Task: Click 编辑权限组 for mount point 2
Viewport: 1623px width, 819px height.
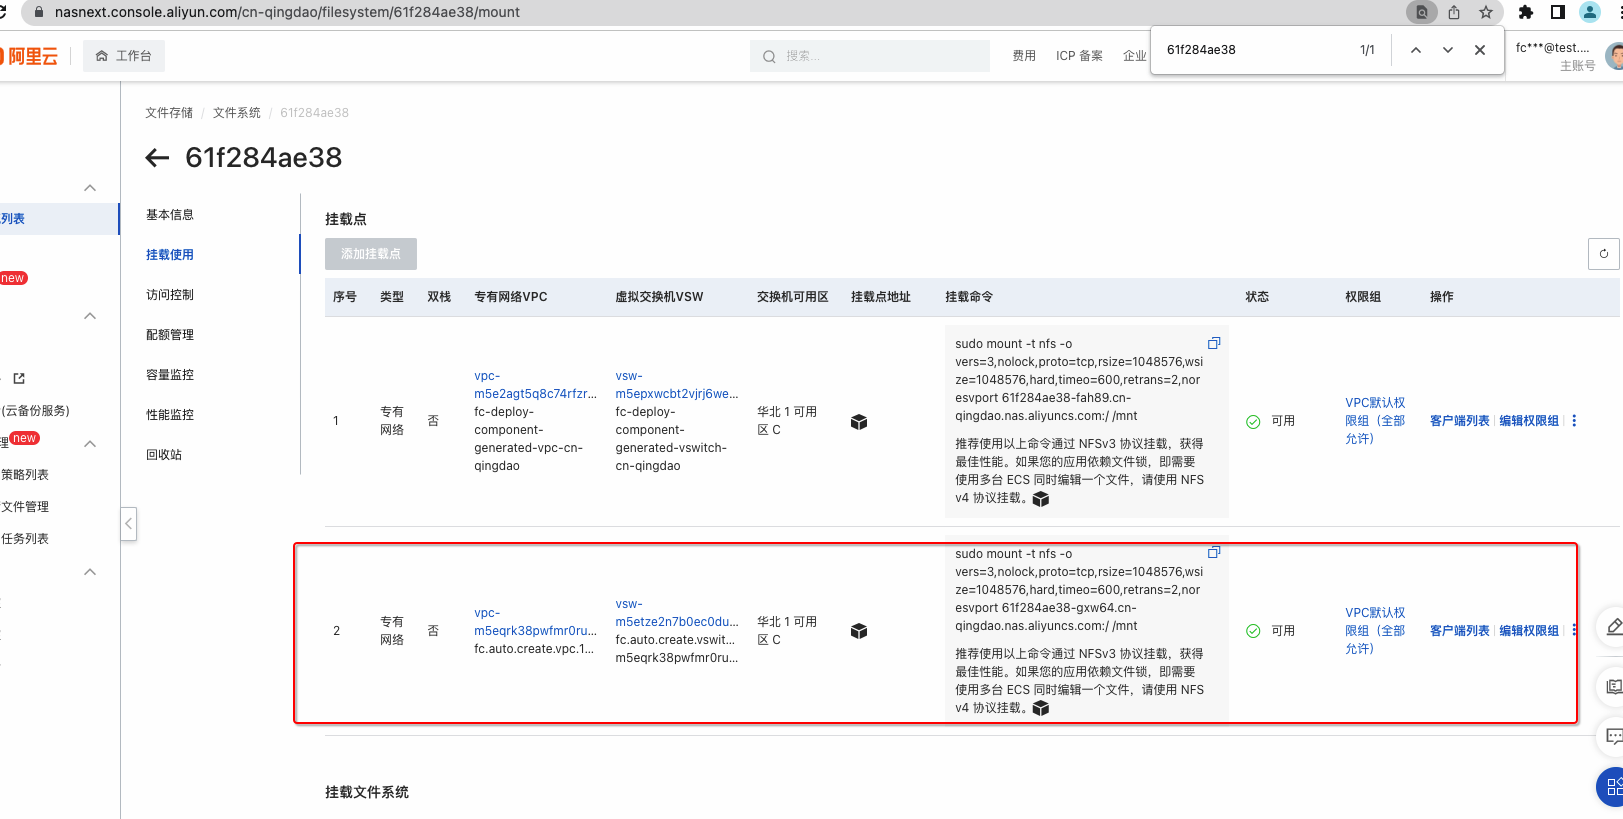Action: (x=1529, y=631)
